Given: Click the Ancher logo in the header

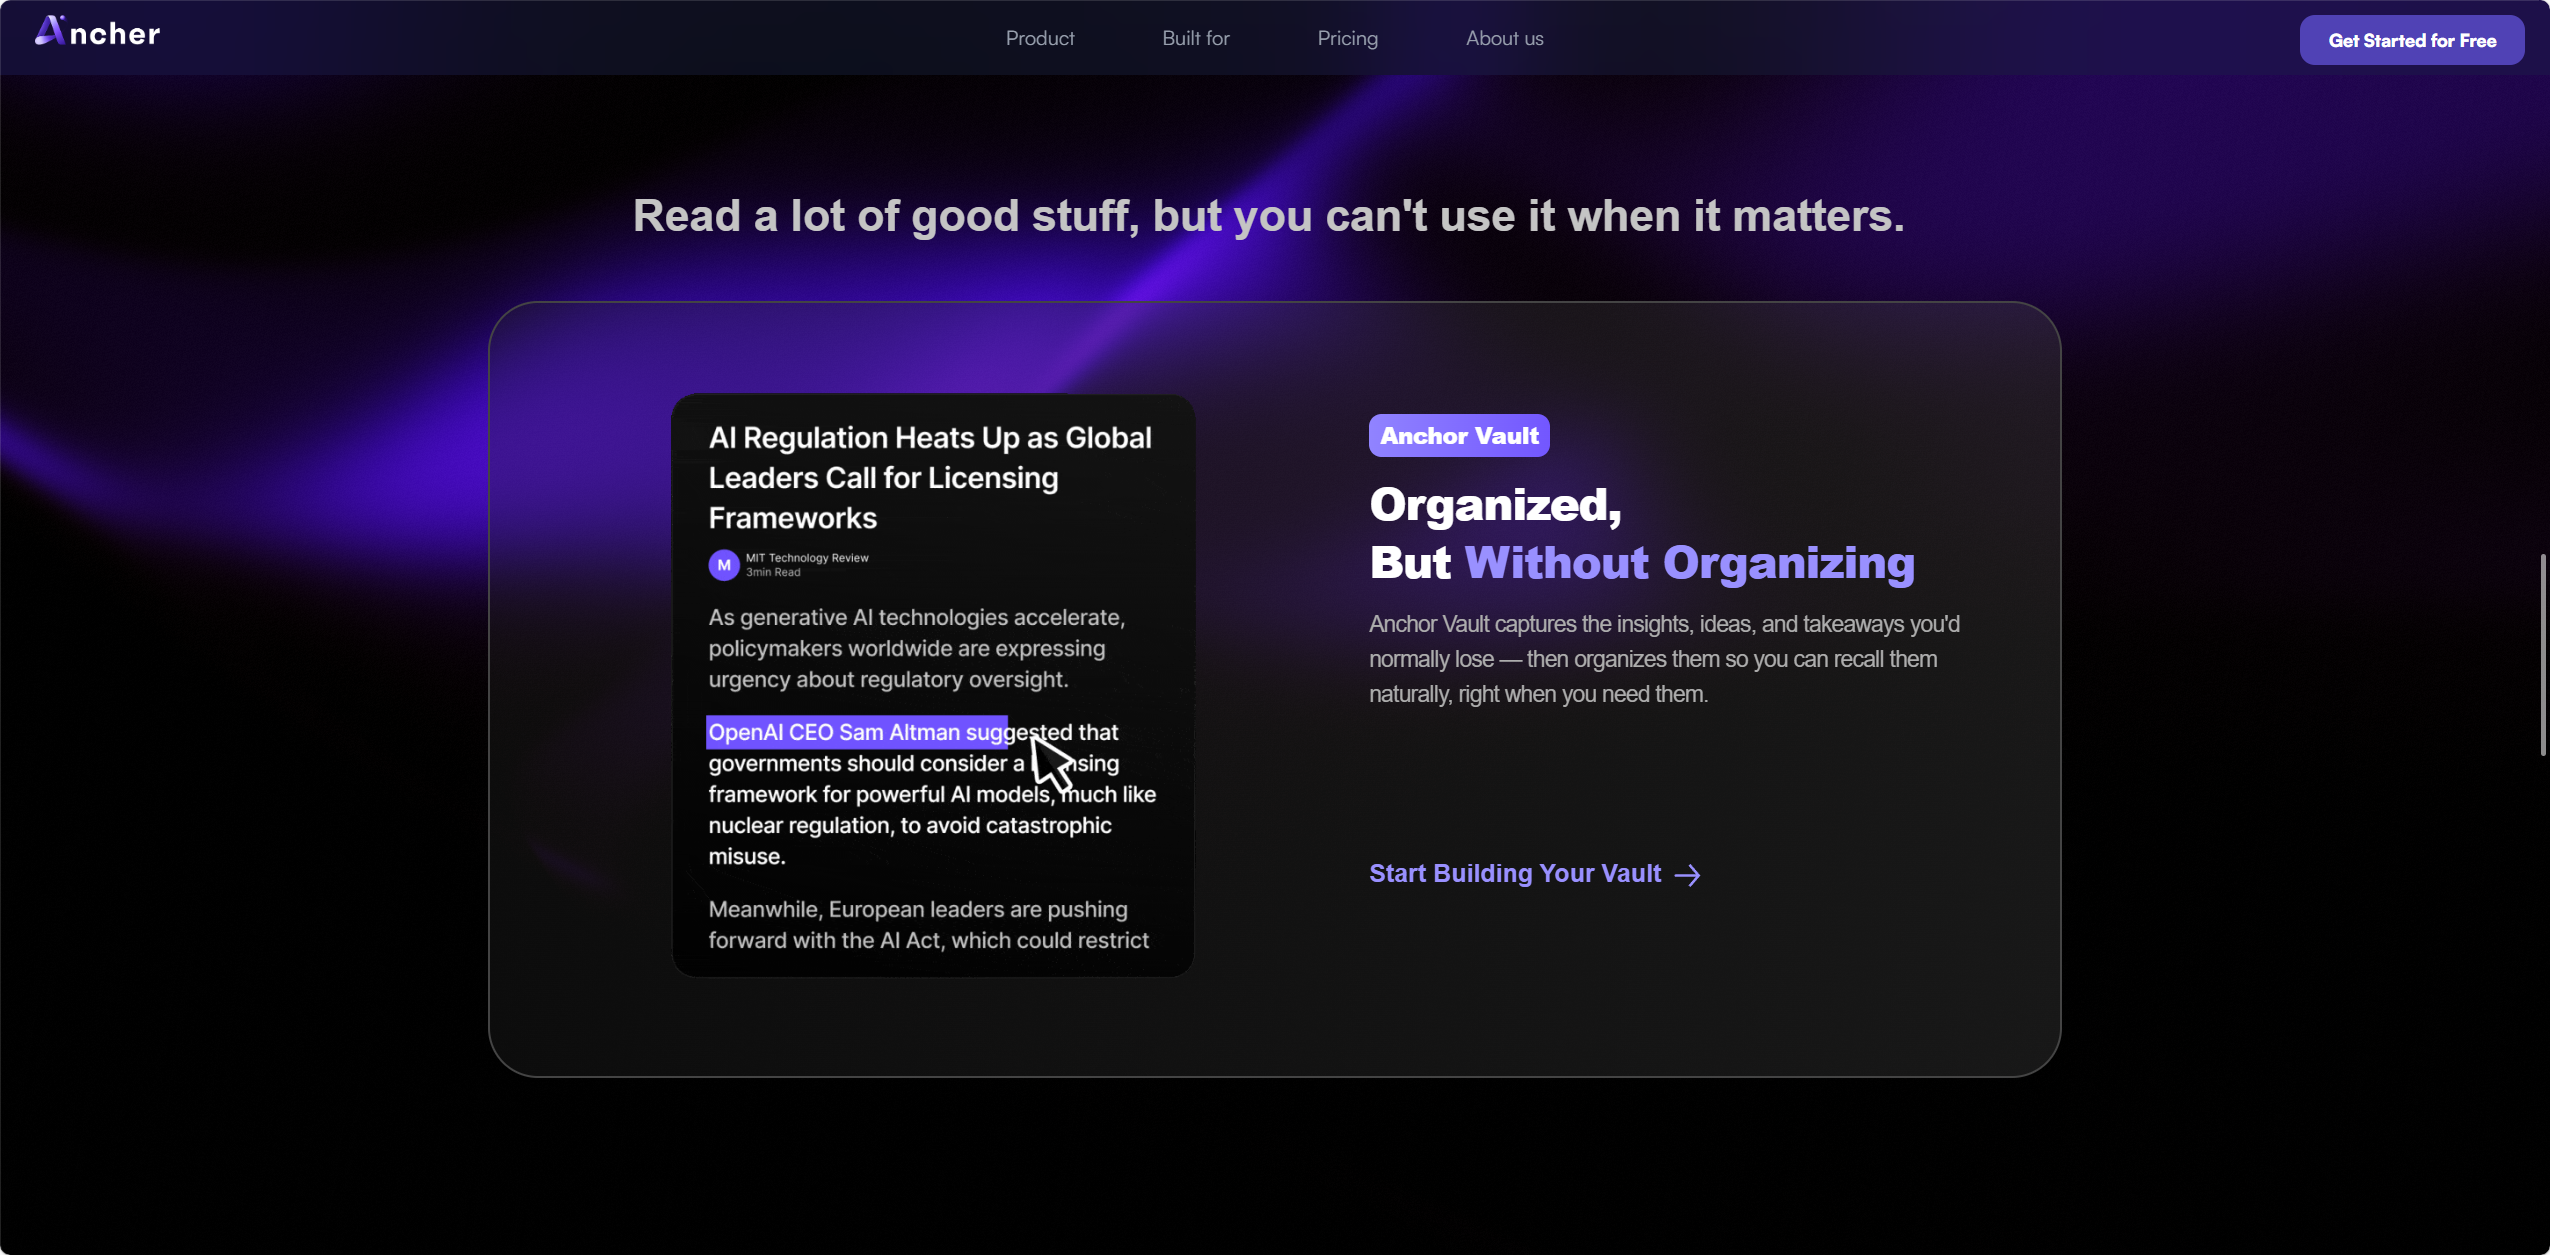Looking at the screenshot, I should coord(98,32).
